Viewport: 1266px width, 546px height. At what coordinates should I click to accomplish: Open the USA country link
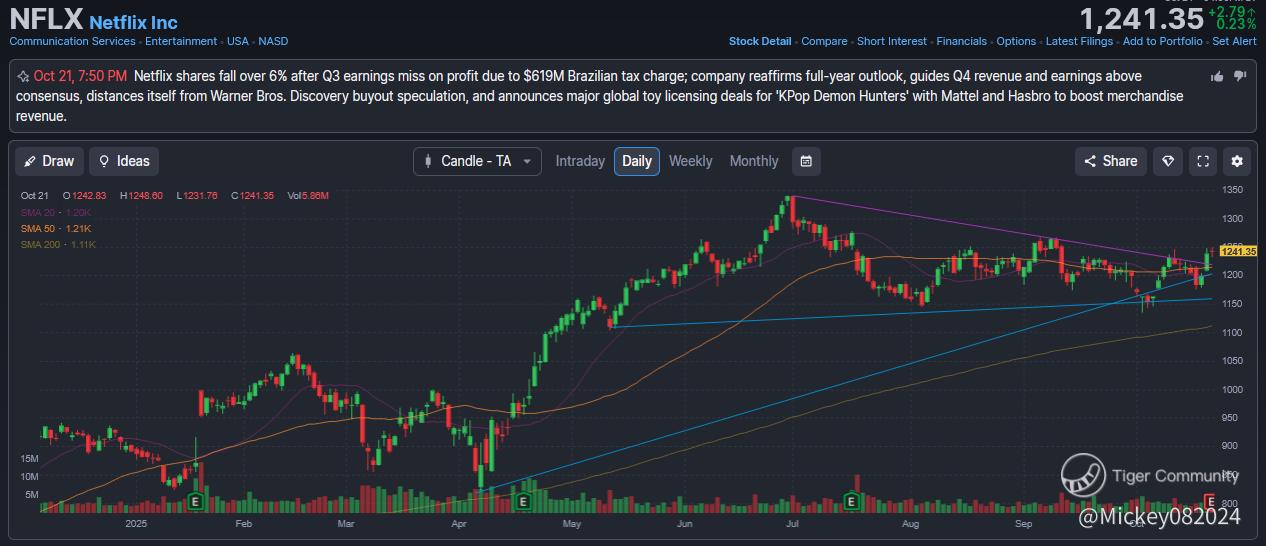[x=238, y=41]
